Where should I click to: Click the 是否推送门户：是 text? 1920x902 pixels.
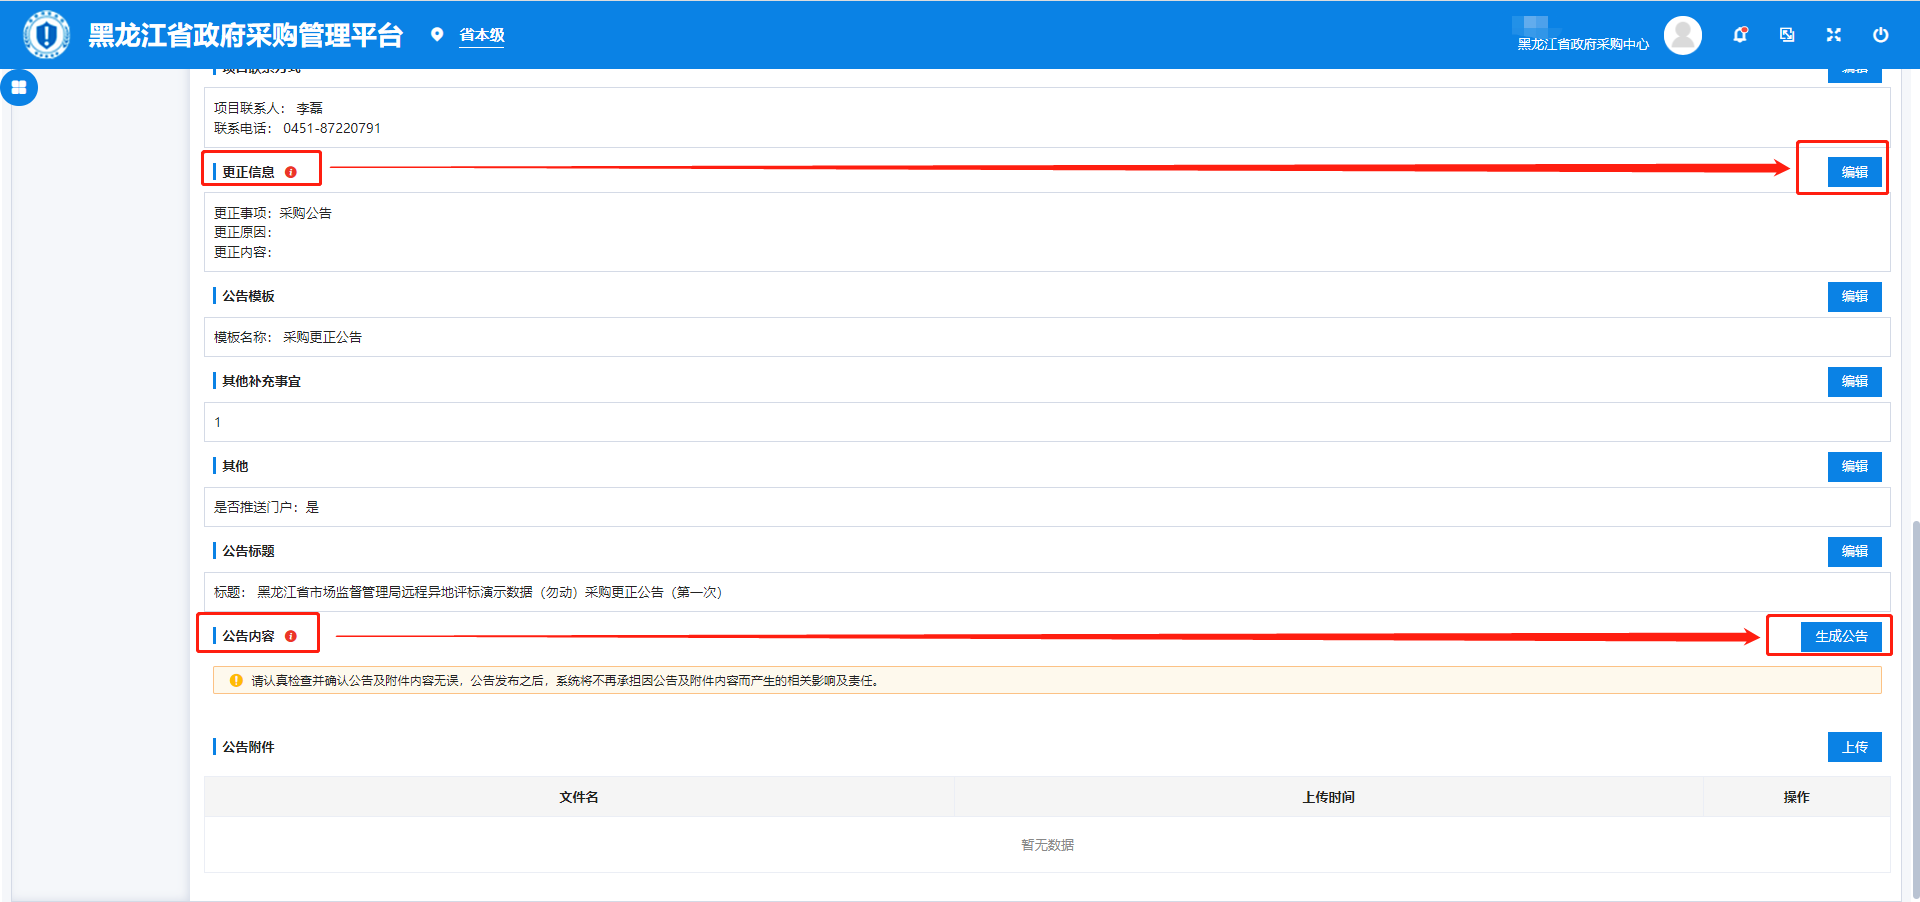tap(266, 507)
